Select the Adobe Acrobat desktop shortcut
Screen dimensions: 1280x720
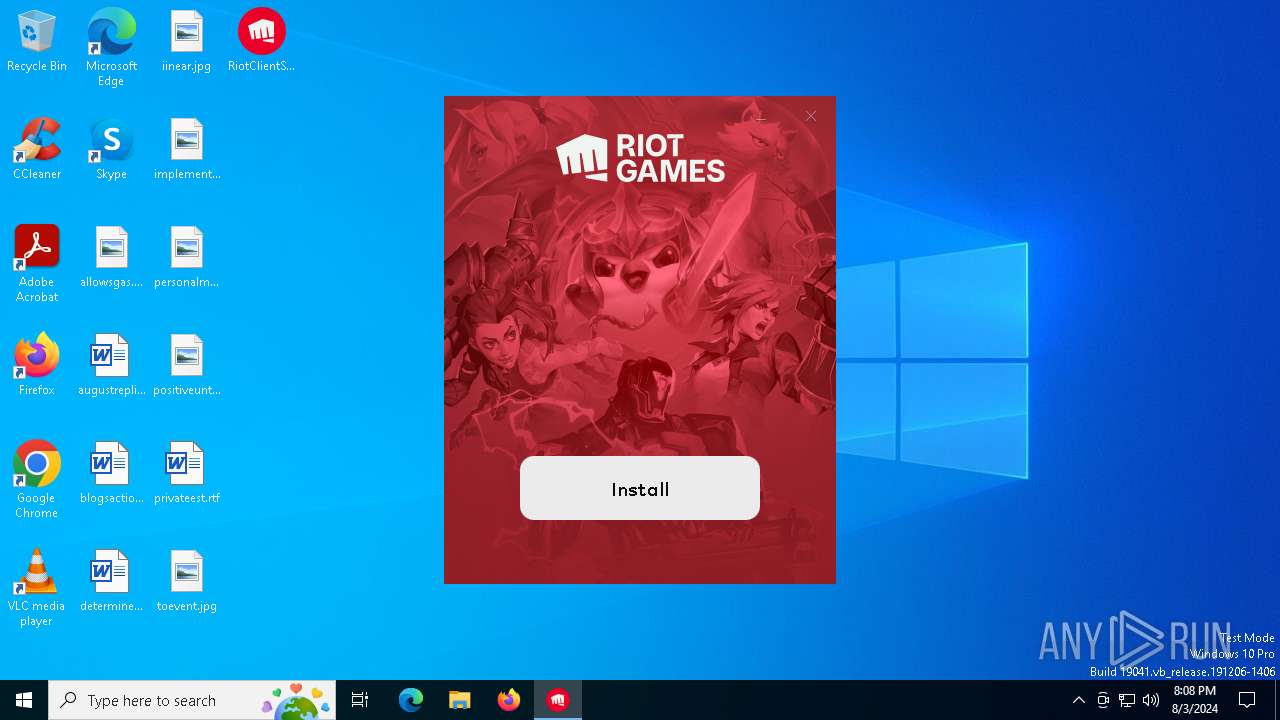click(x=37, y=264)
